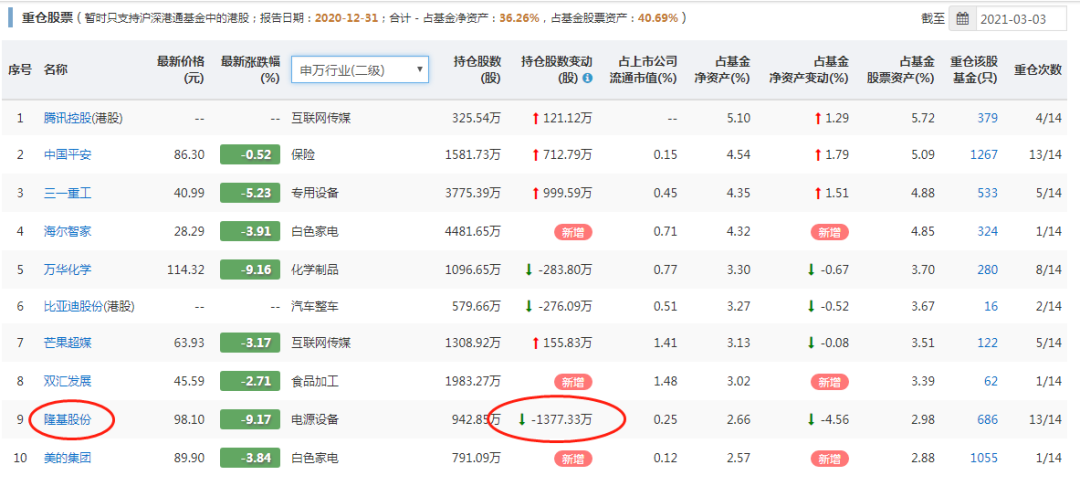Click 新增 badge in 美的集团 net asset change column
This screenshot has width=1080, height=486.
click(x=829, y=458)
